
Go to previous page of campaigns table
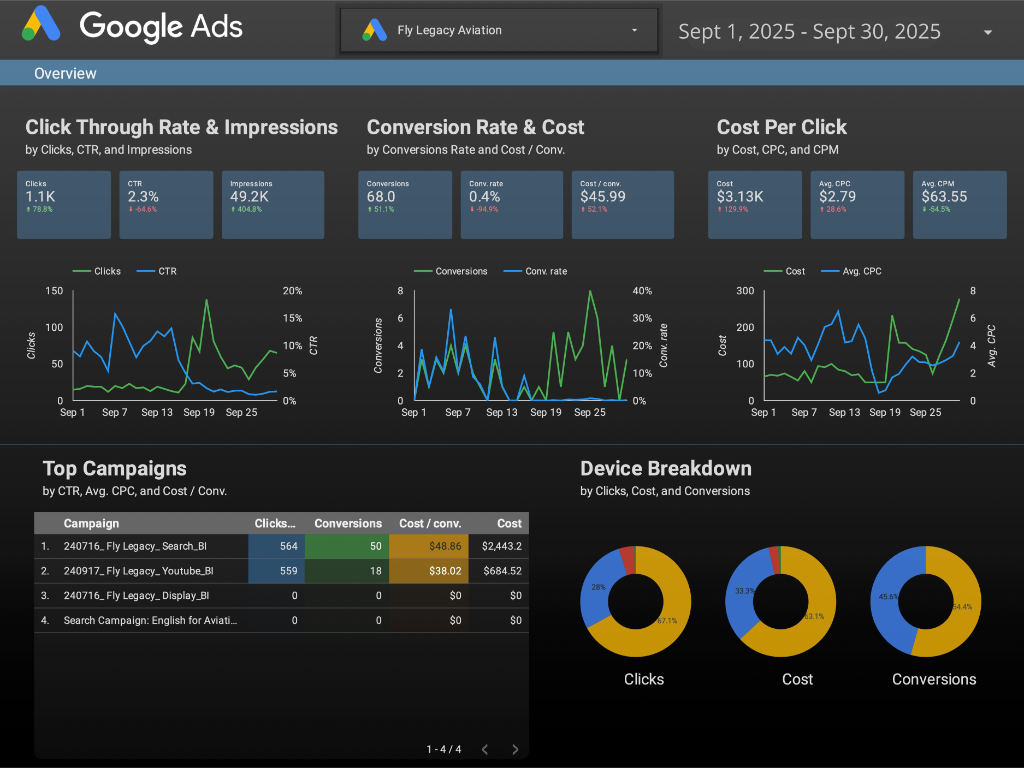[485, 749]
